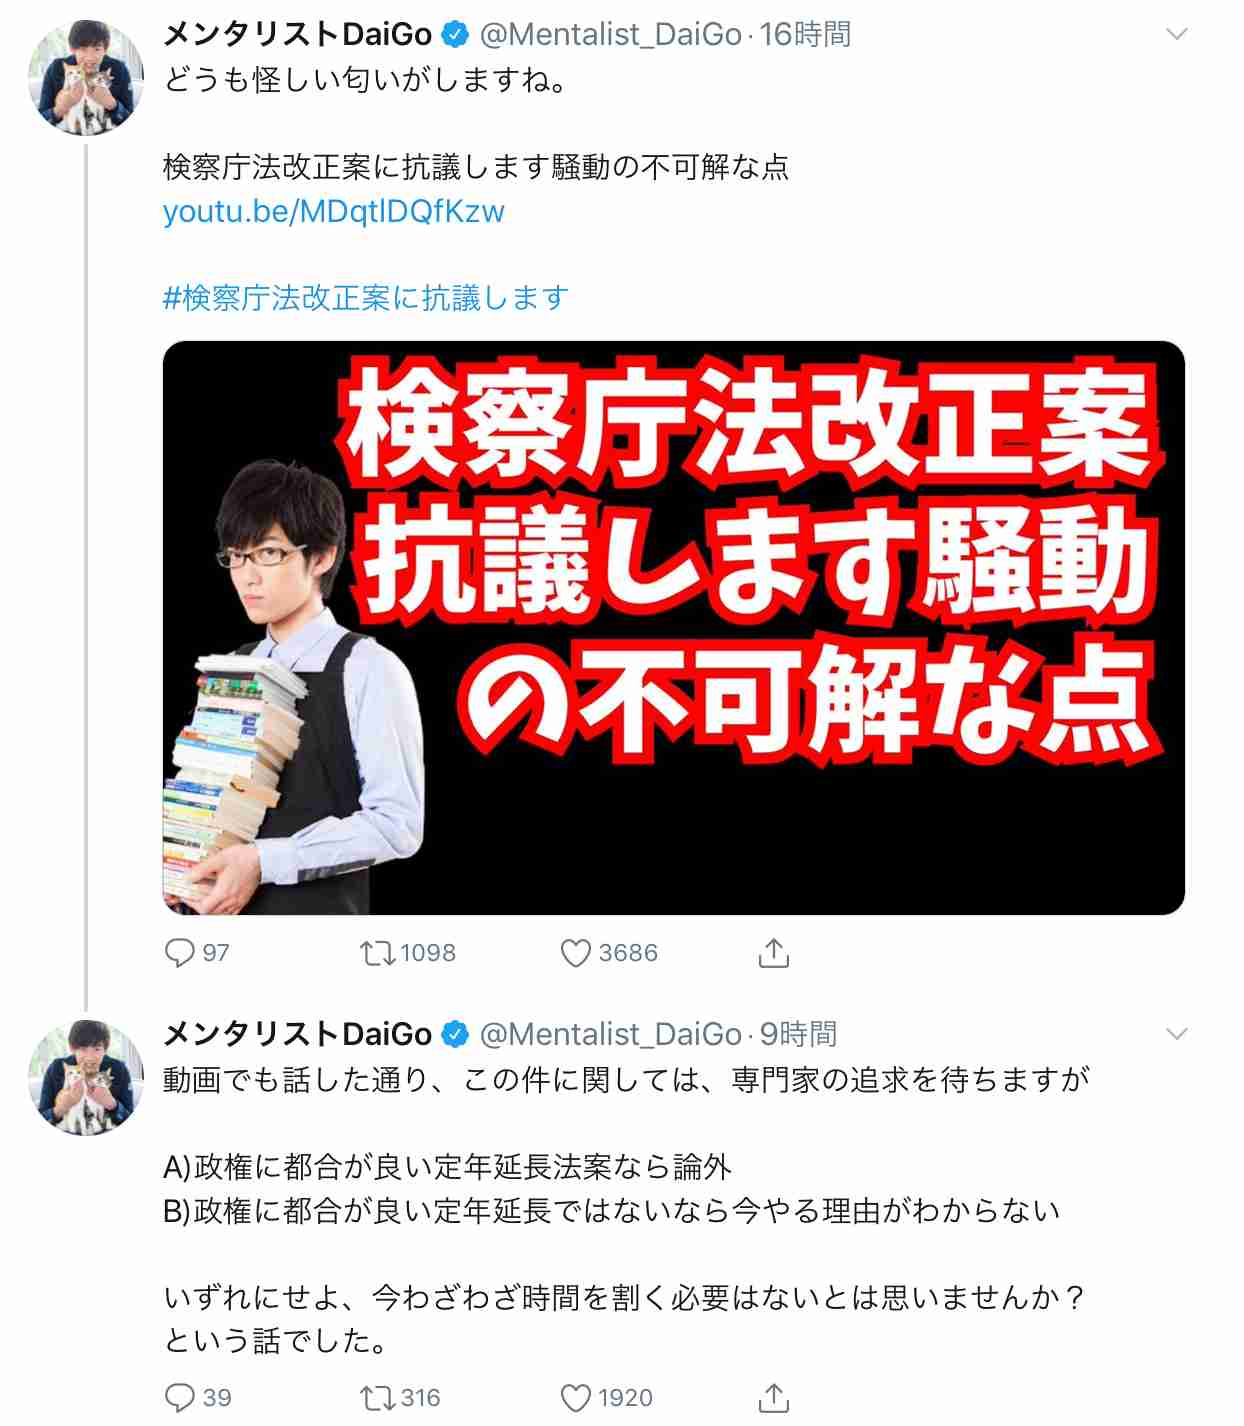Open the #検察庁法改正案に抗議します hashtag
Viewport: 1244px width, 1426px height.
366,298
